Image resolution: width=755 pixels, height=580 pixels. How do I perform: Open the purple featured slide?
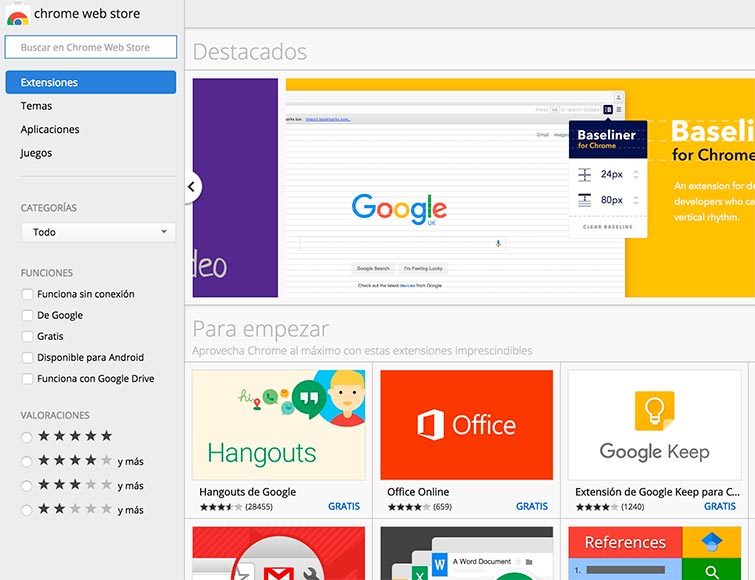click(235, 188)
